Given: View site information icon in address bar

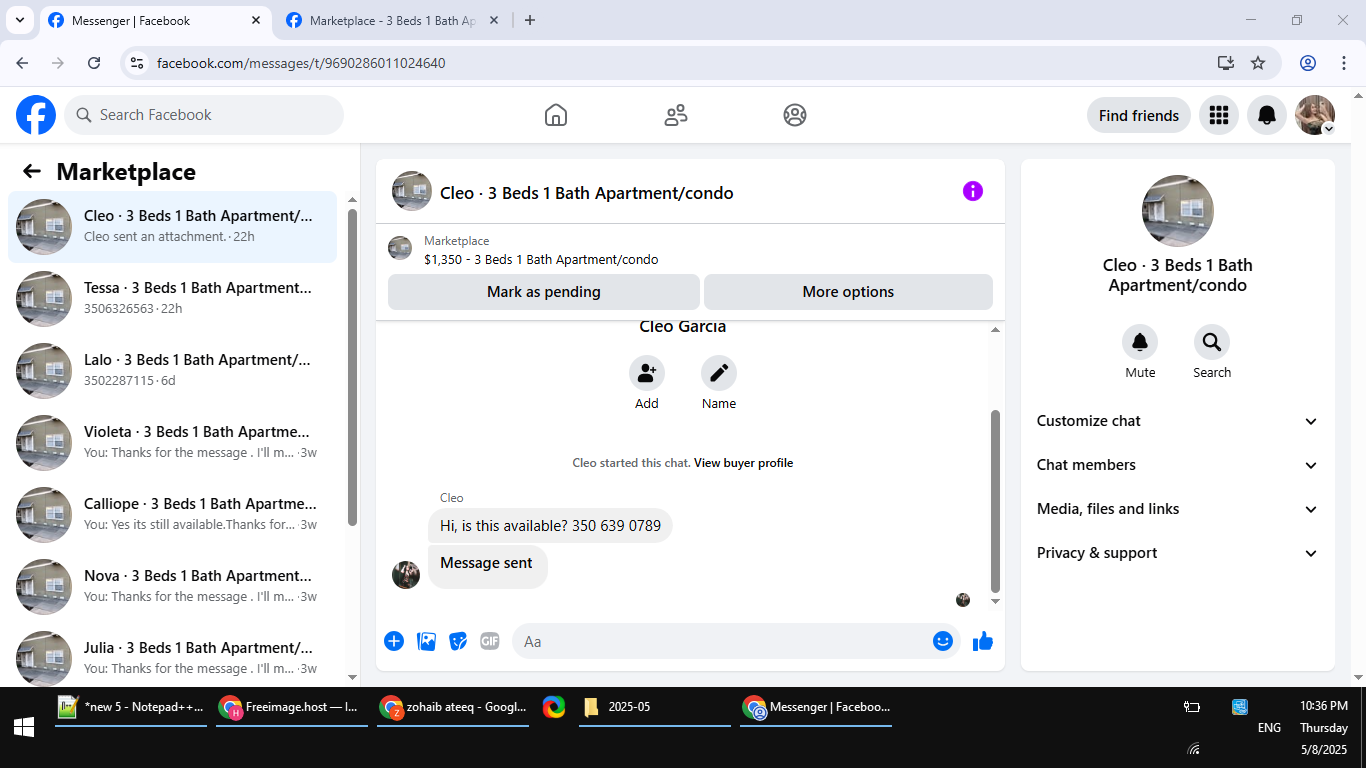Looking at the screenshot, I should tap(138, 63).
